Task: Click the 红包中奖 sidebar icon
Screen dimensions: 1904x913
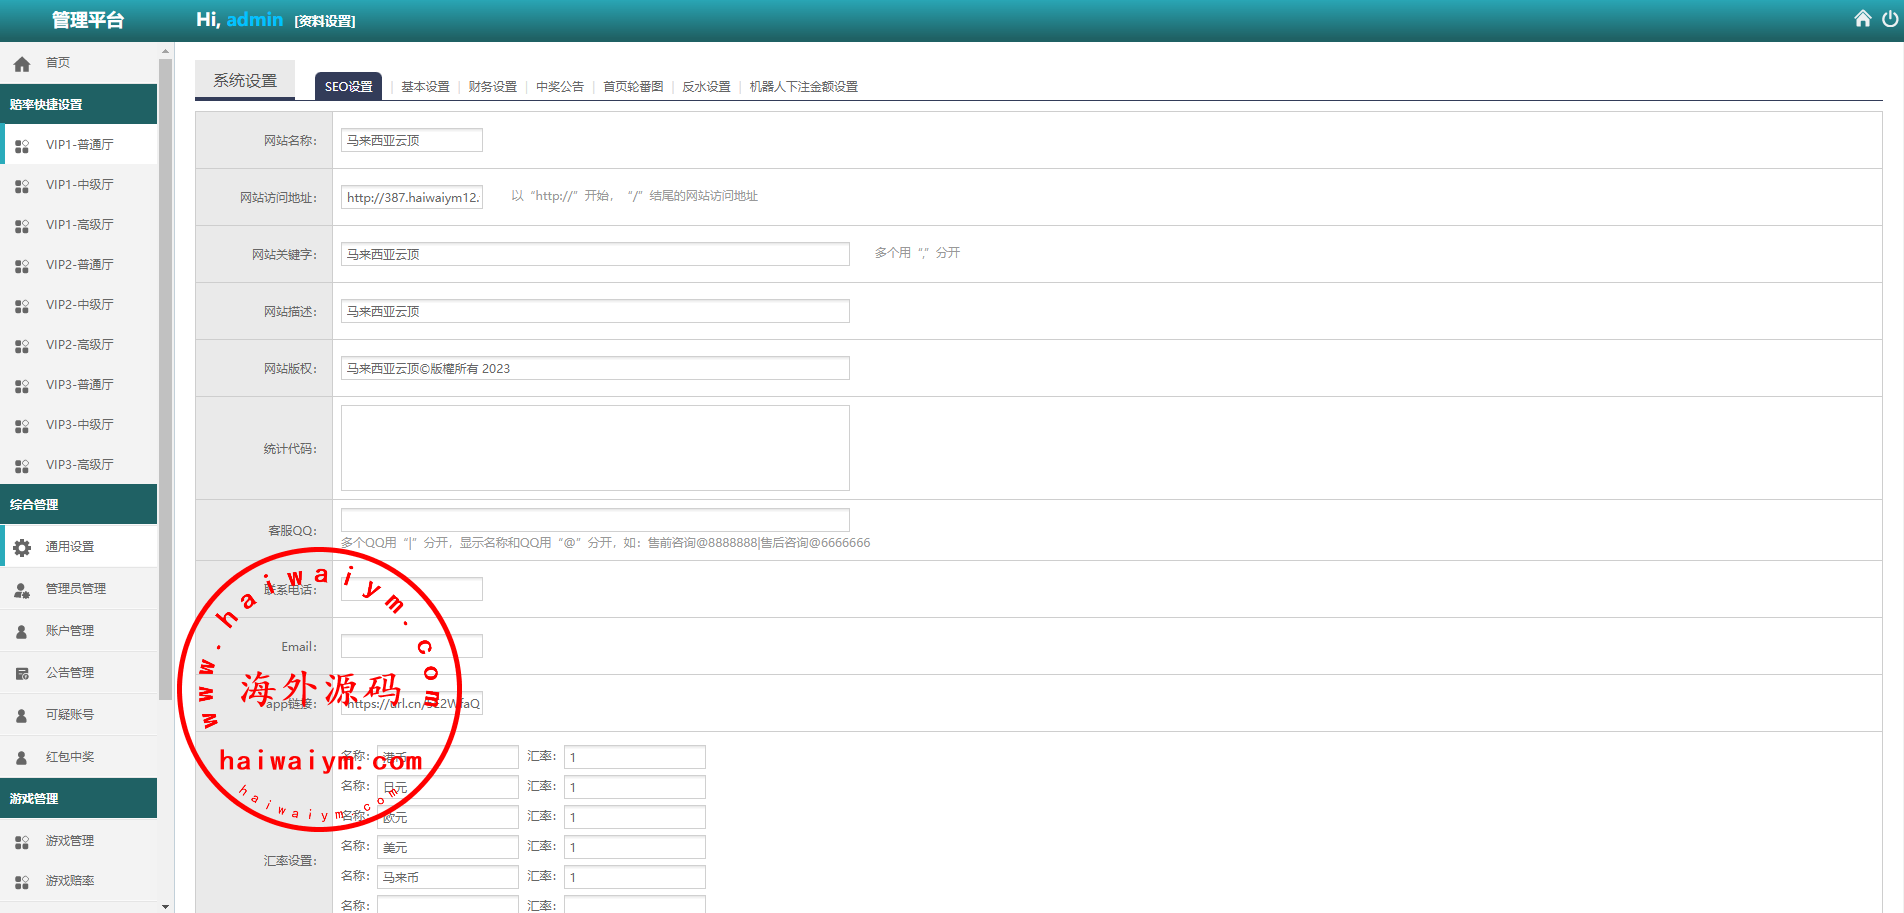Action: click(x=22, y=758)
